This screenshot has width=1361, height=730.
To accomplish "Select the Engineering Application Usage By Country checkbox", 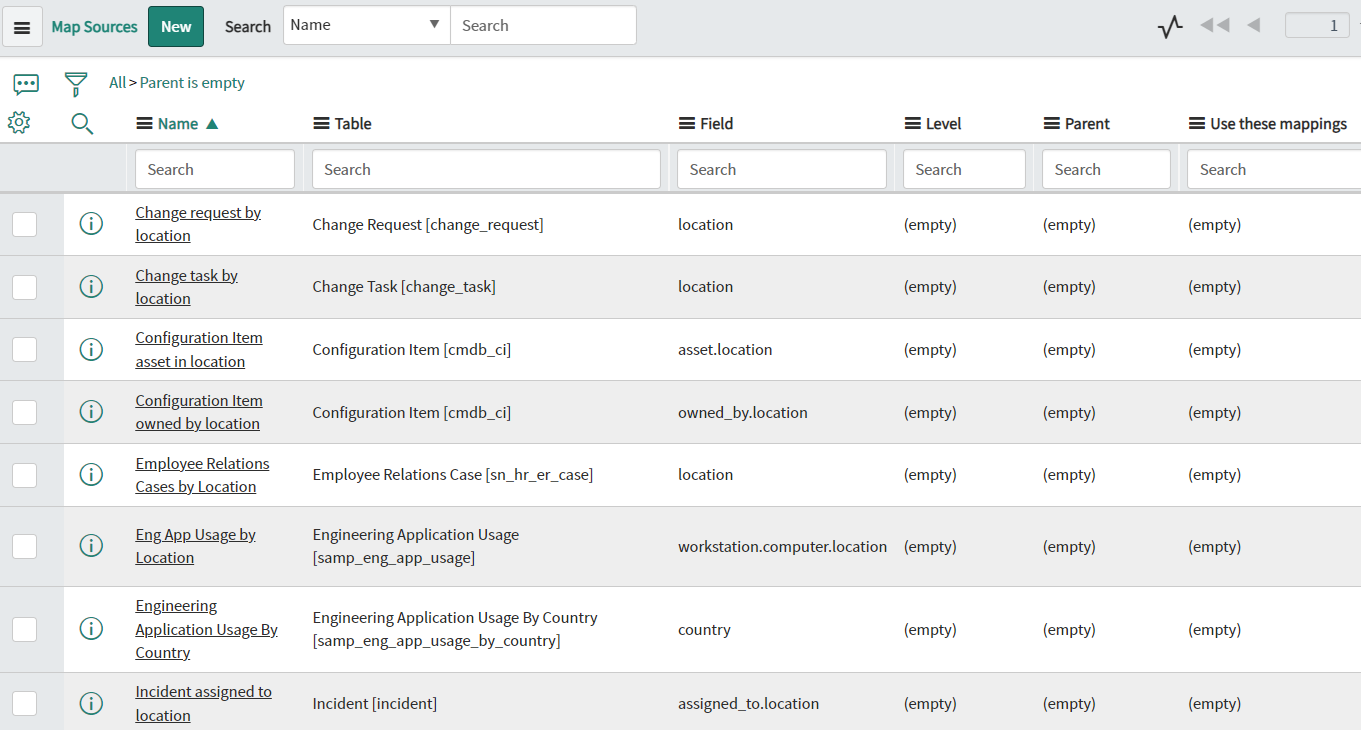I will click(x=24, y=629).
